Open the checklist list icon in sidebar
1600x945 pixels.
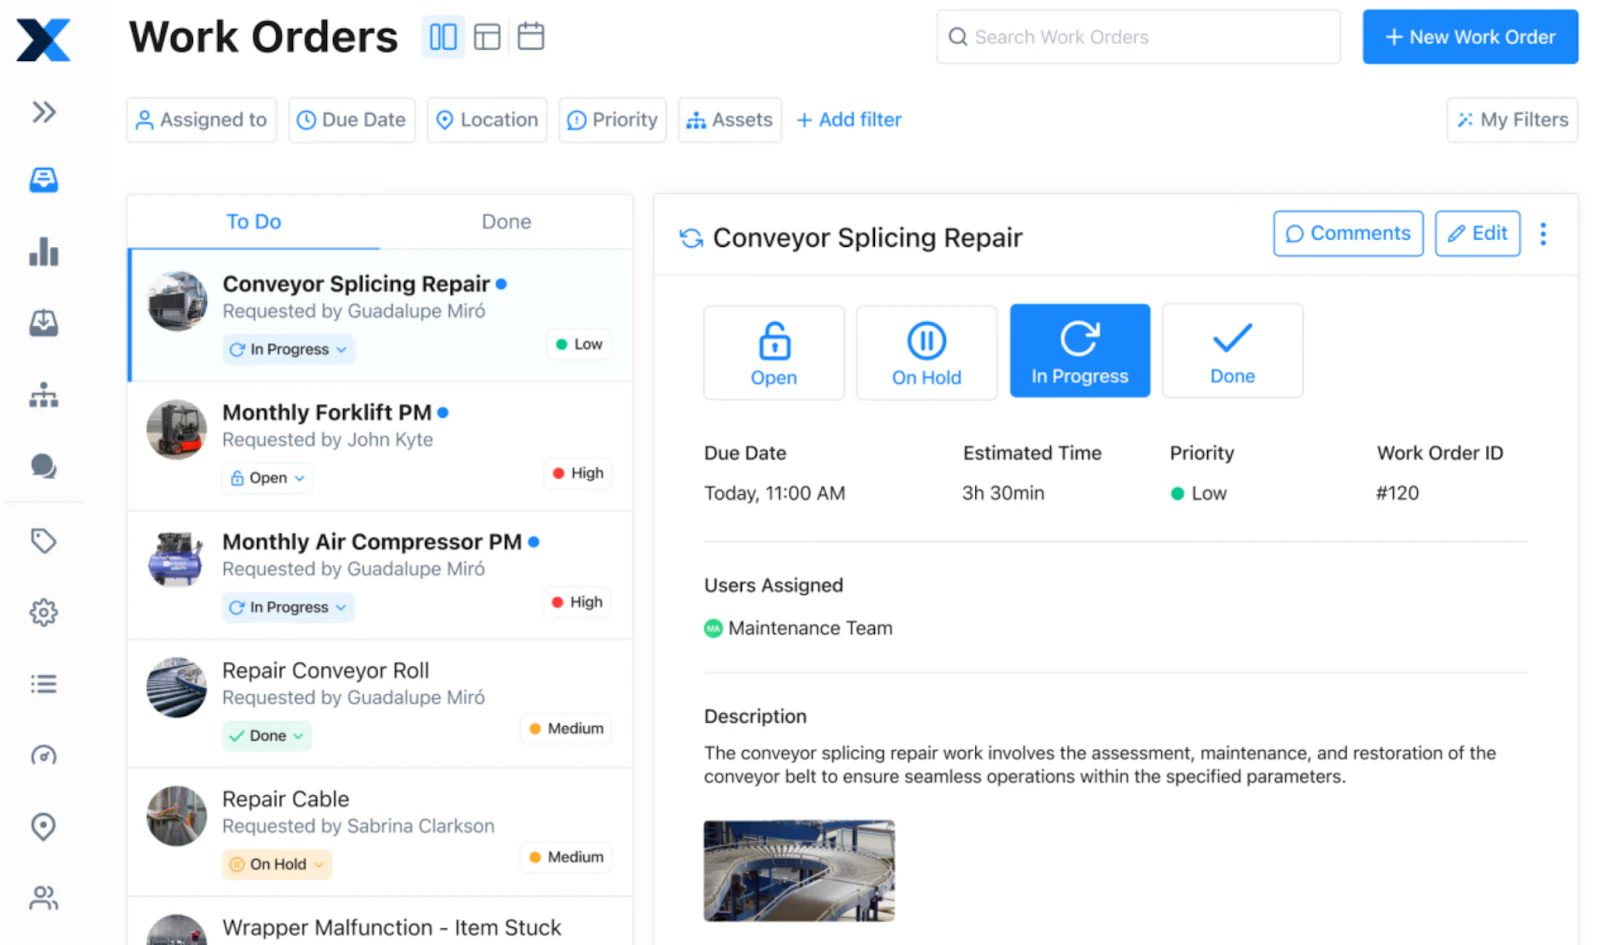click(43, 684)
